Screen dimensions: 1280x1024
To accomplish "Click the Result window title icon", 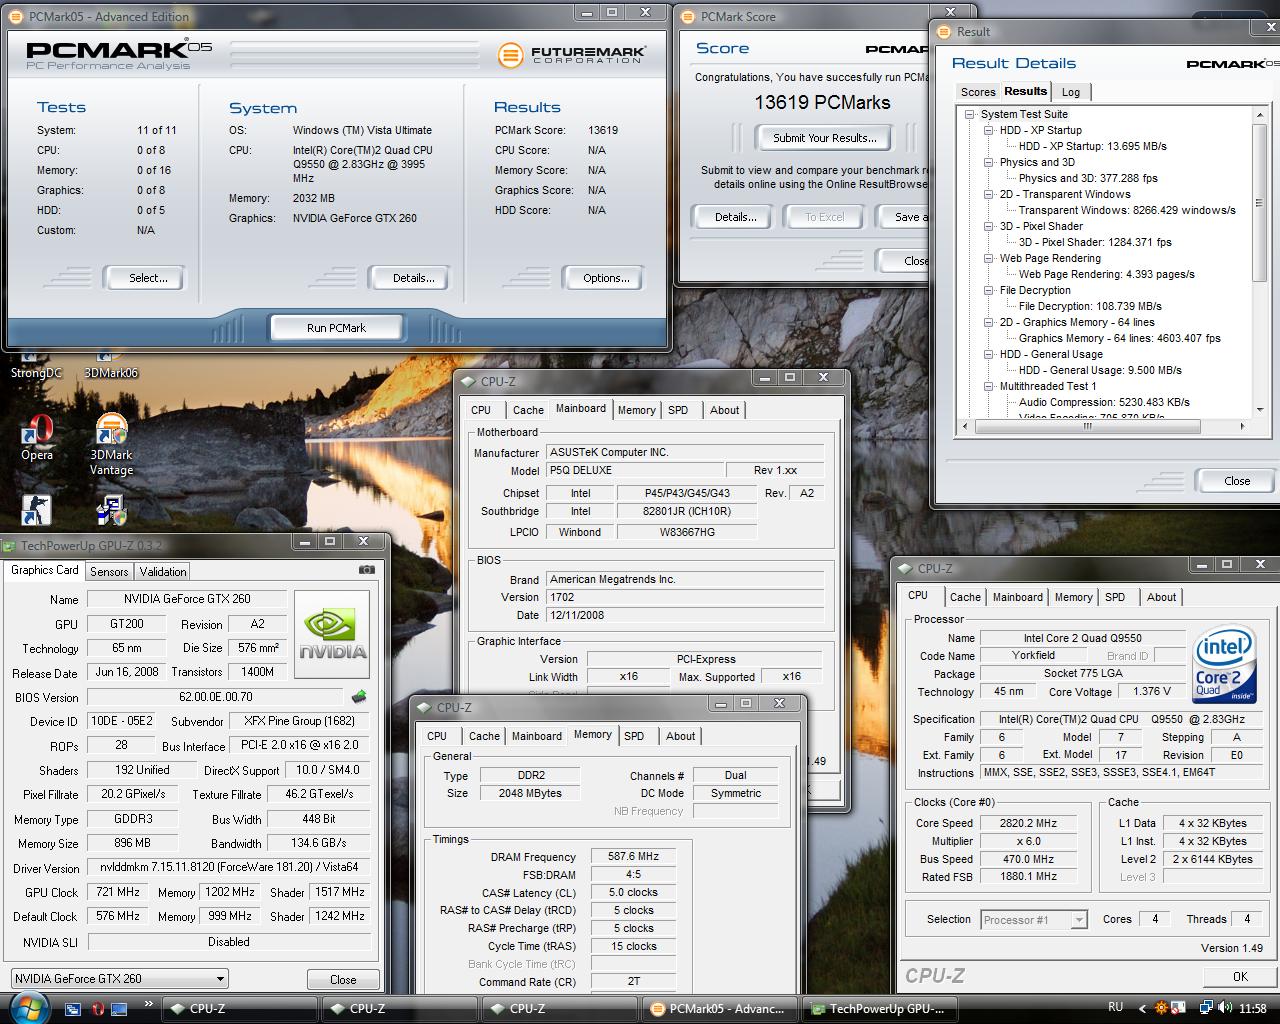I will 944,31.
